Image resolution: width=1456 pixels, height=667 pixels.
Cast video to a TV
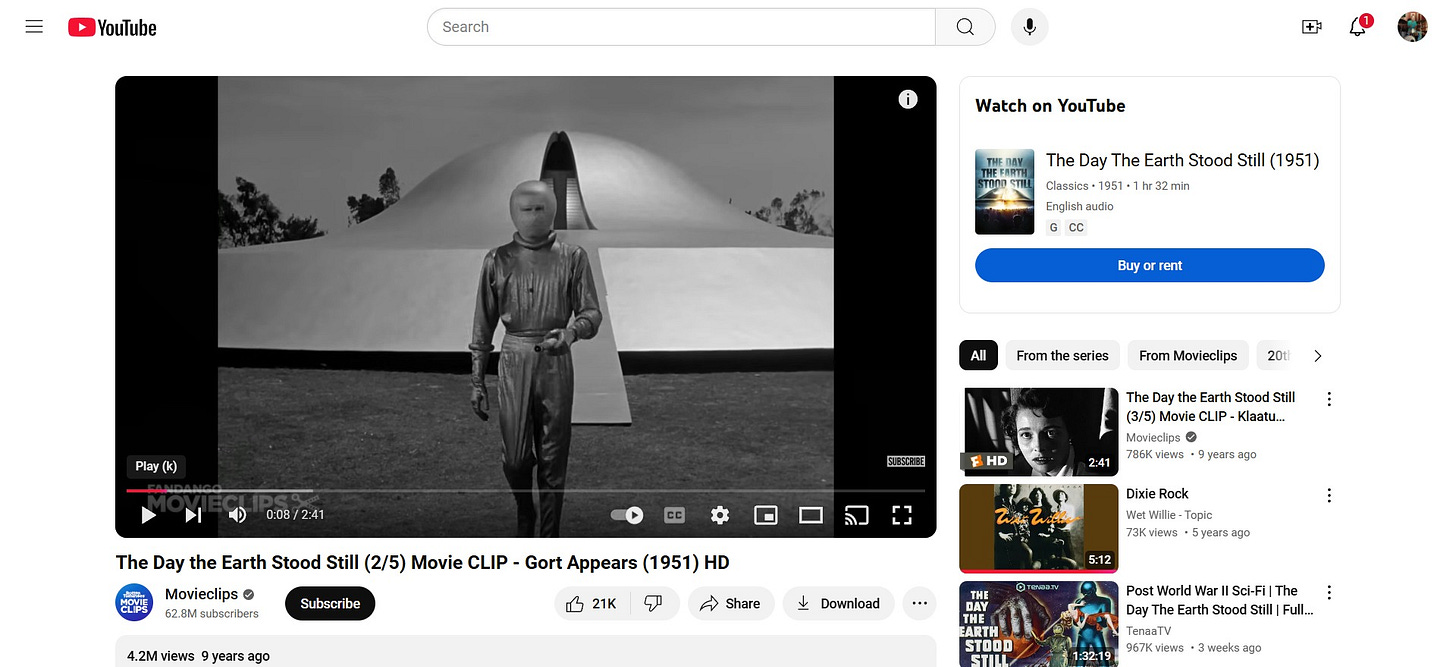[x=856, y=515]
